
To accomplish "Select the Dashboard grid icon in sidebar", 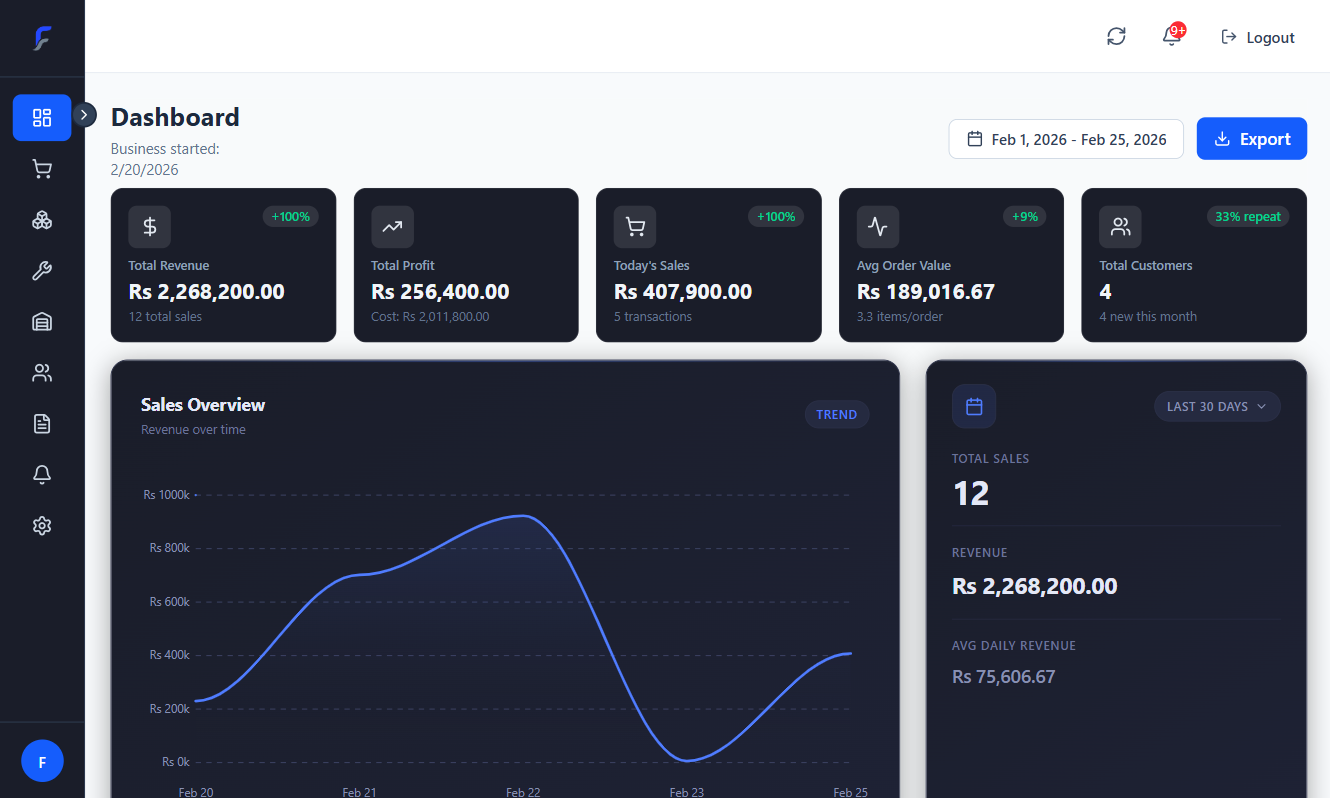I will pyautogui.click(x=42, y=117).
